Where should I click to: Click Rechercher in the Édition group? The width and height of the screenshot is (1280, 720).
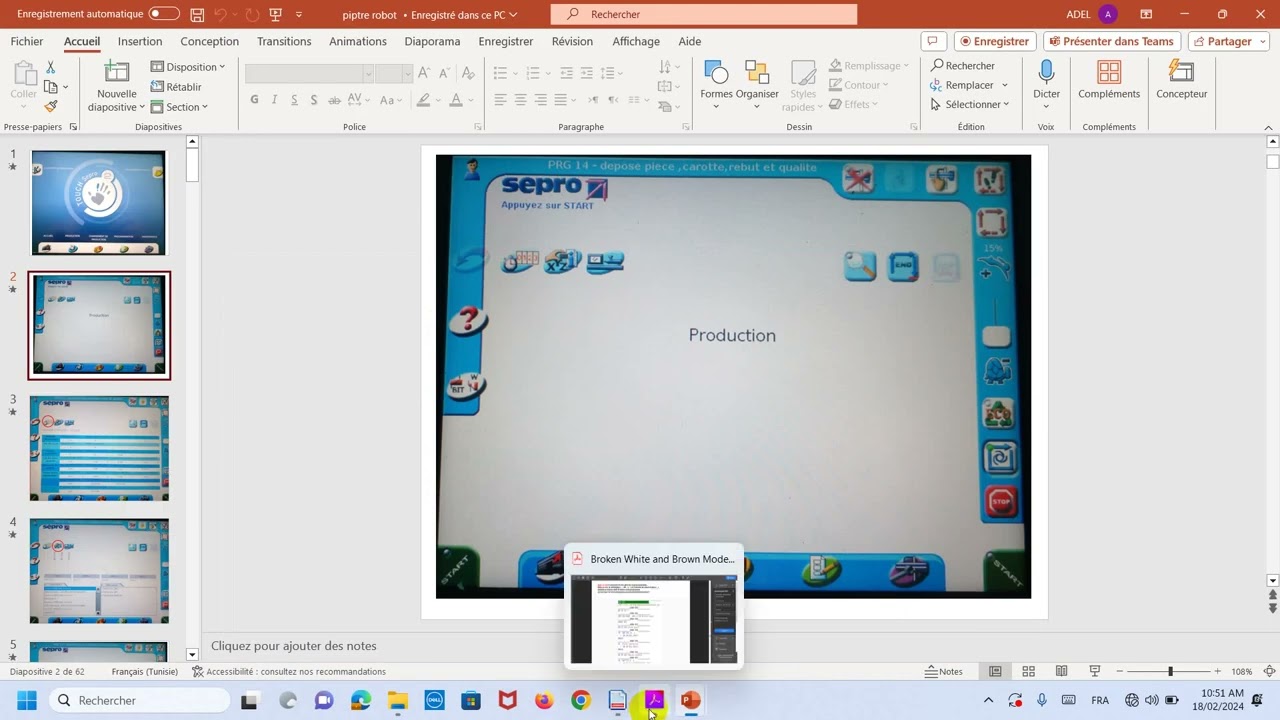click(963, 66)
